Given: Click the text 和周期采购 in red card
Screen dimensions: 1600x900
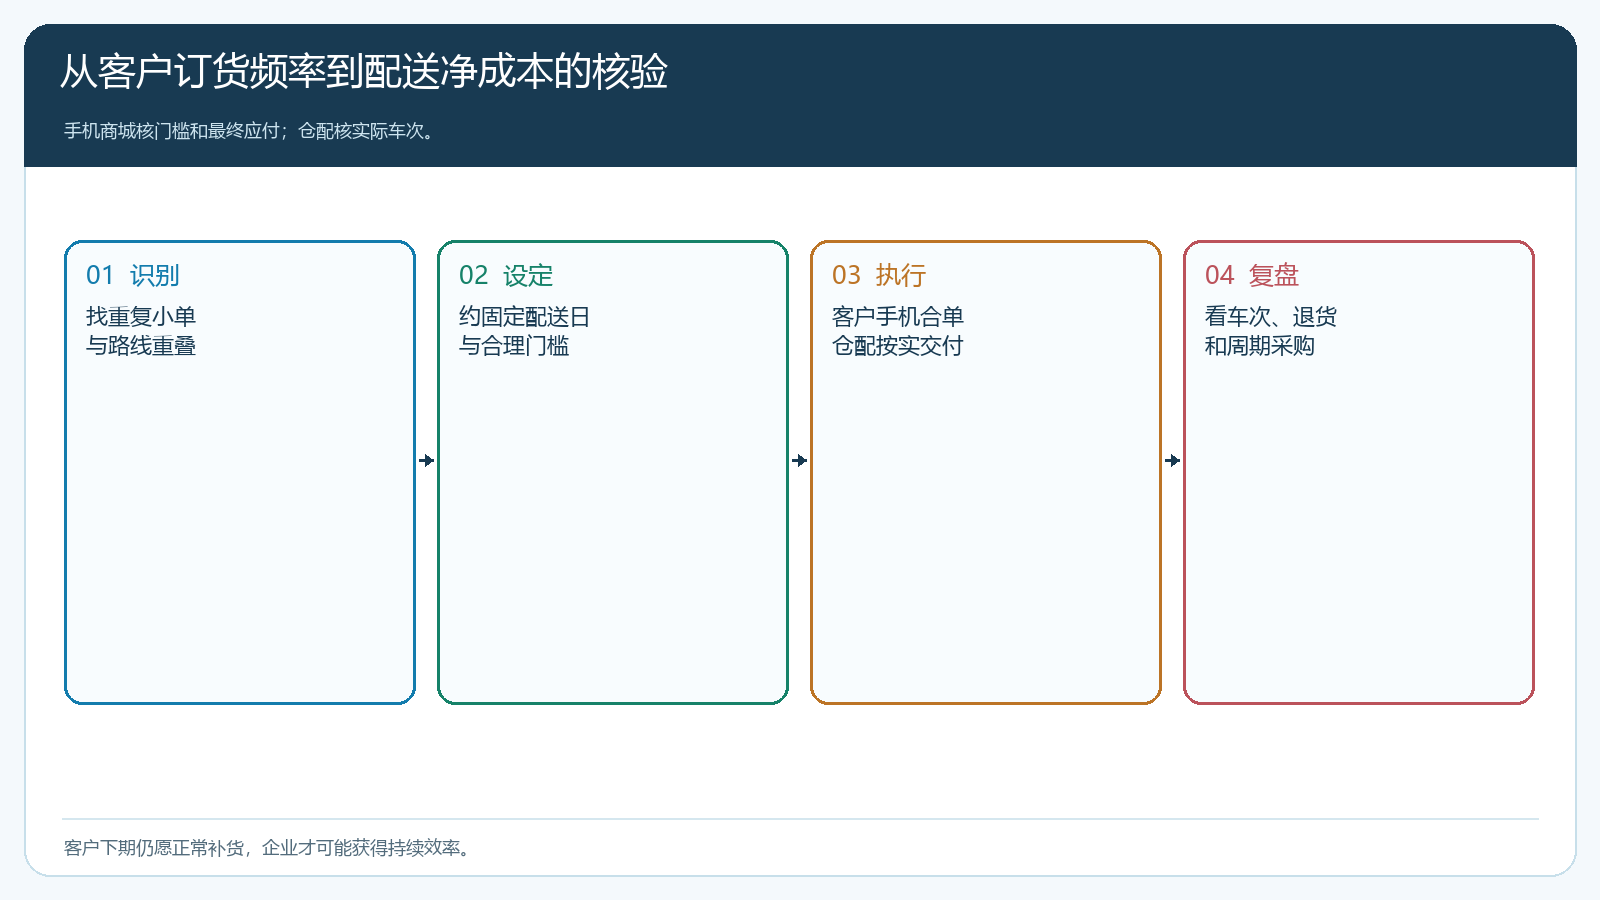Looking at the screenshot, I should click(x=1260, y=346).
